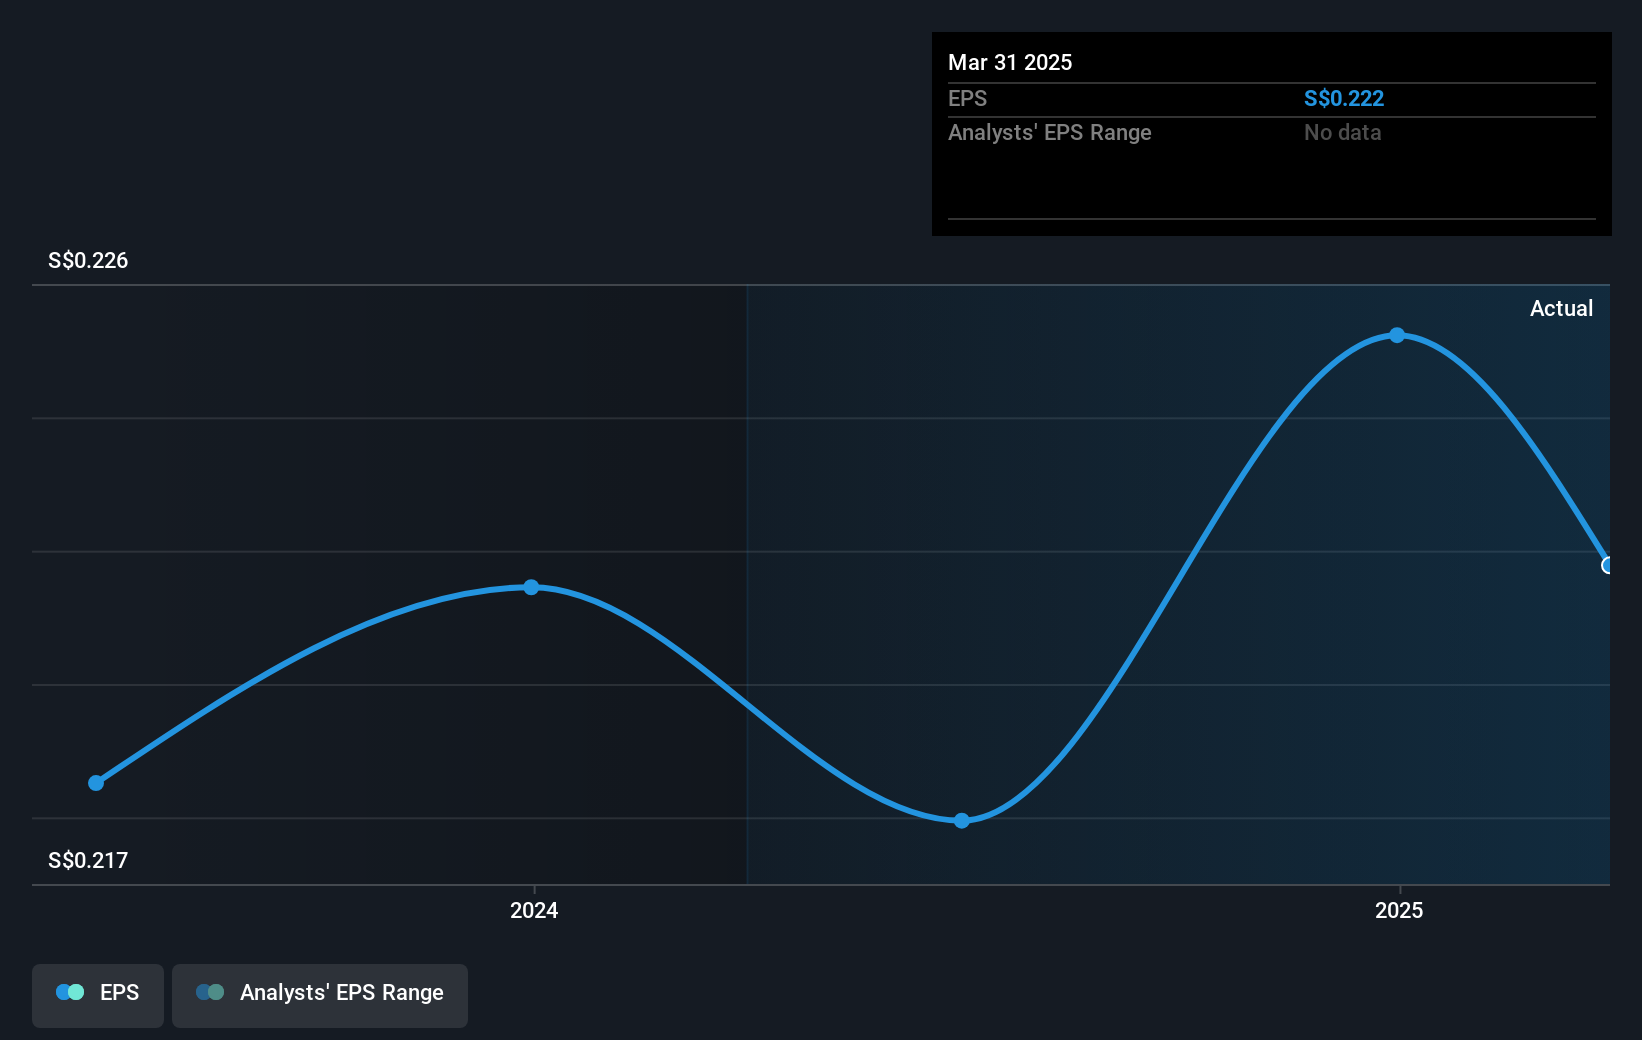Click the blue S$0.222 EPS value
Screen dimensions: 1642x1040
[1344, 98]
